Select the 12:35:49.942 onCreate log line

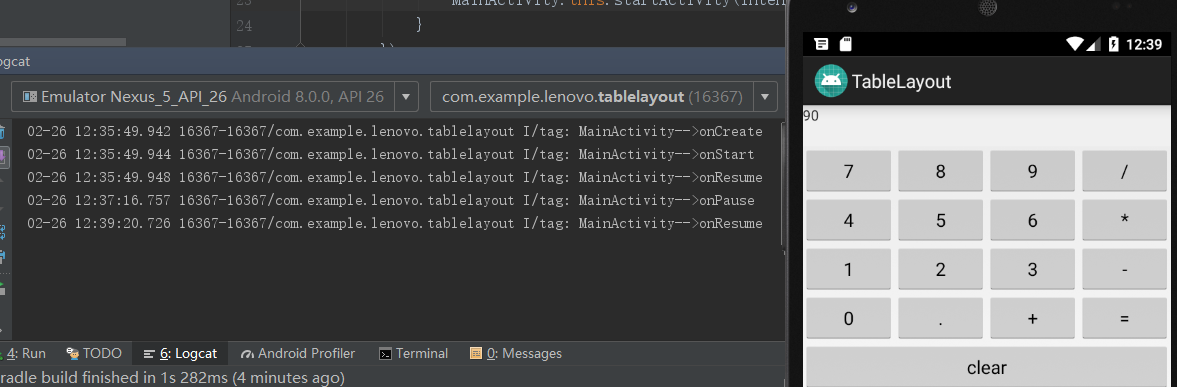coord(395,132)
